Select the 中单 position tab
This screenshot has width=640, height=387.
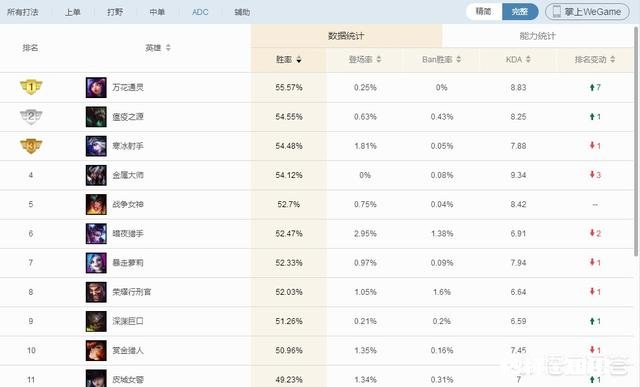158,12
